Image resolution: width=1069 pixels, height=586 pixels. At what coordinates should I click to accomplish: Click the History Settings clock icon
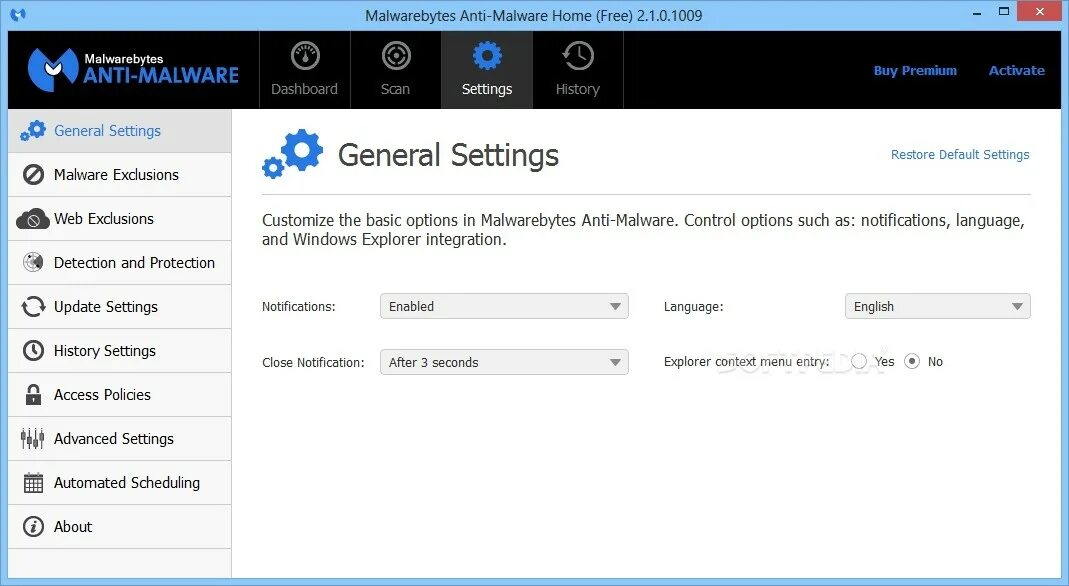coord(33,350)
